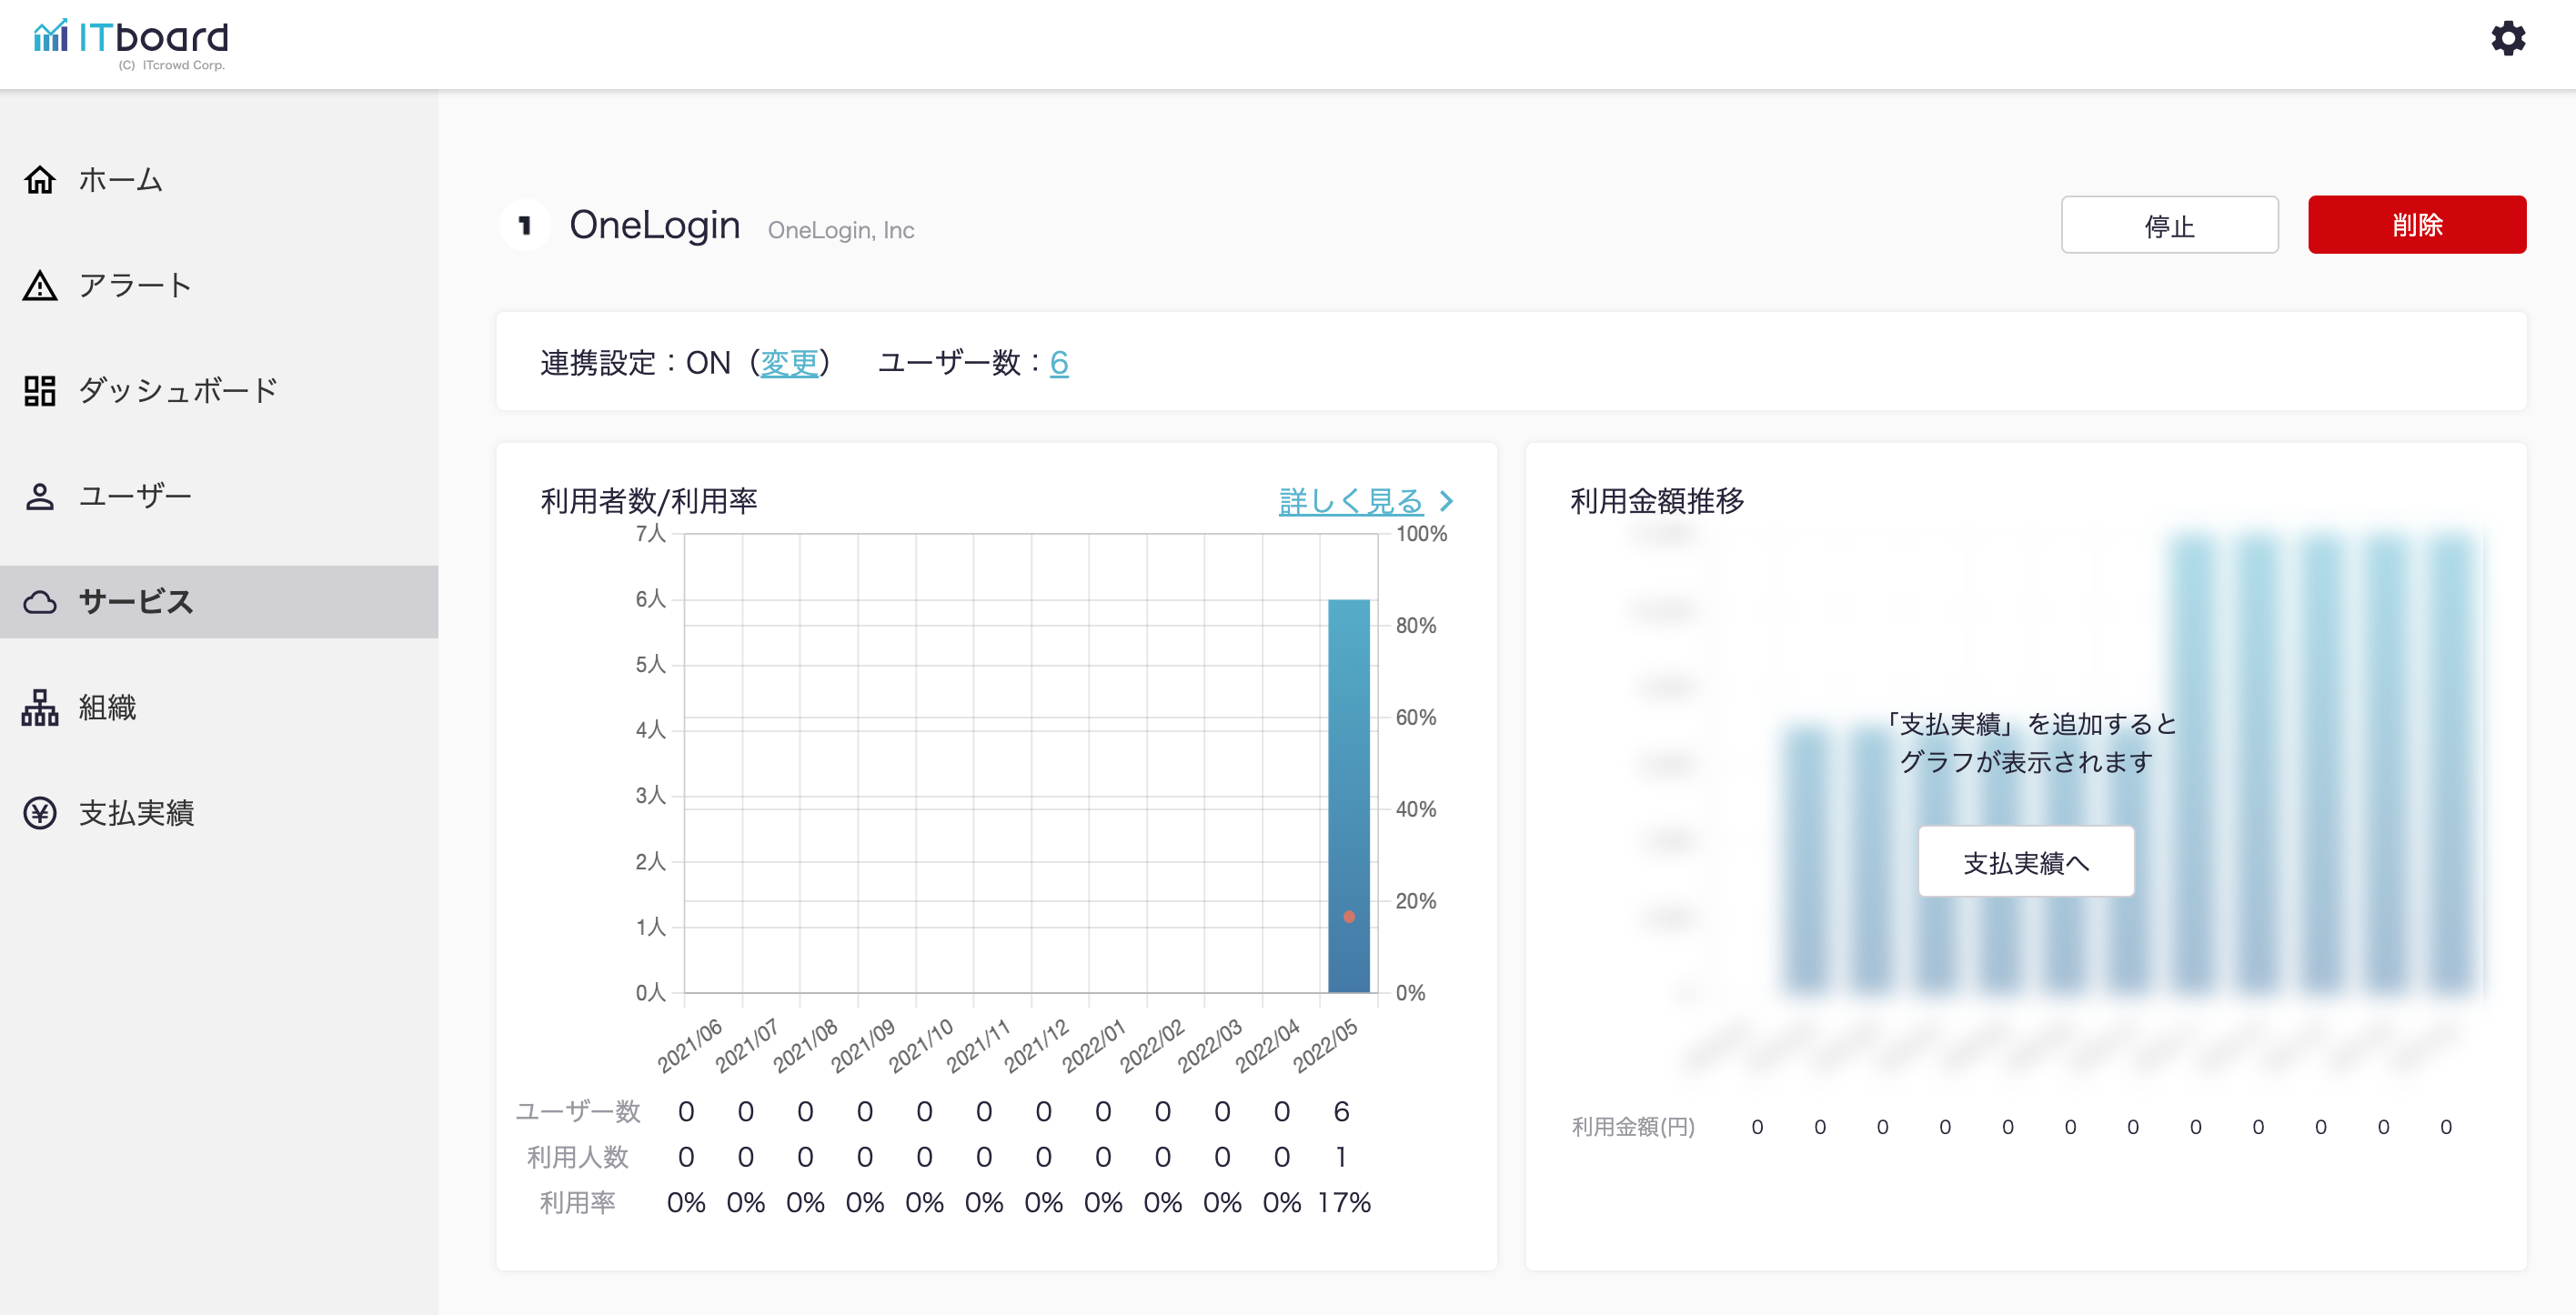2576x1315 pixels.
Task: Click the dashboard grid icon
Action: tap(40, 391)
